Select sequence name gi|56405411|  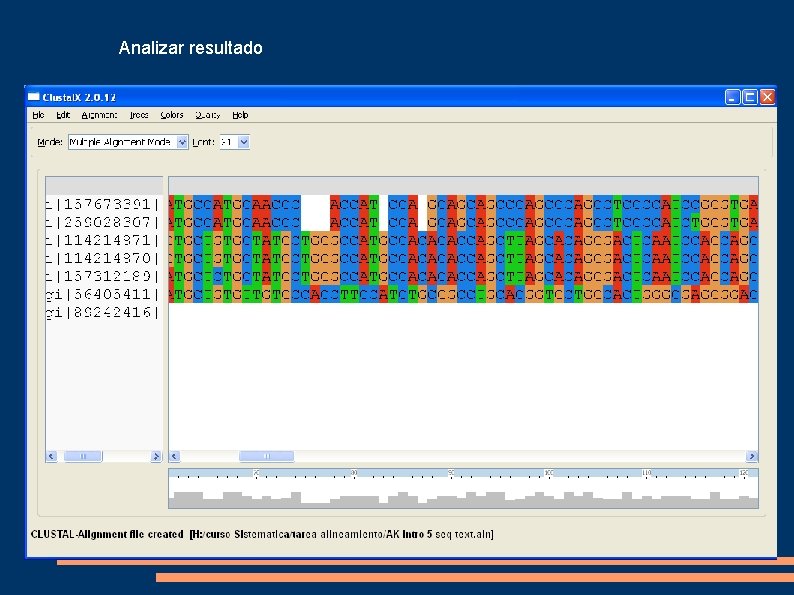coord(103,294)
